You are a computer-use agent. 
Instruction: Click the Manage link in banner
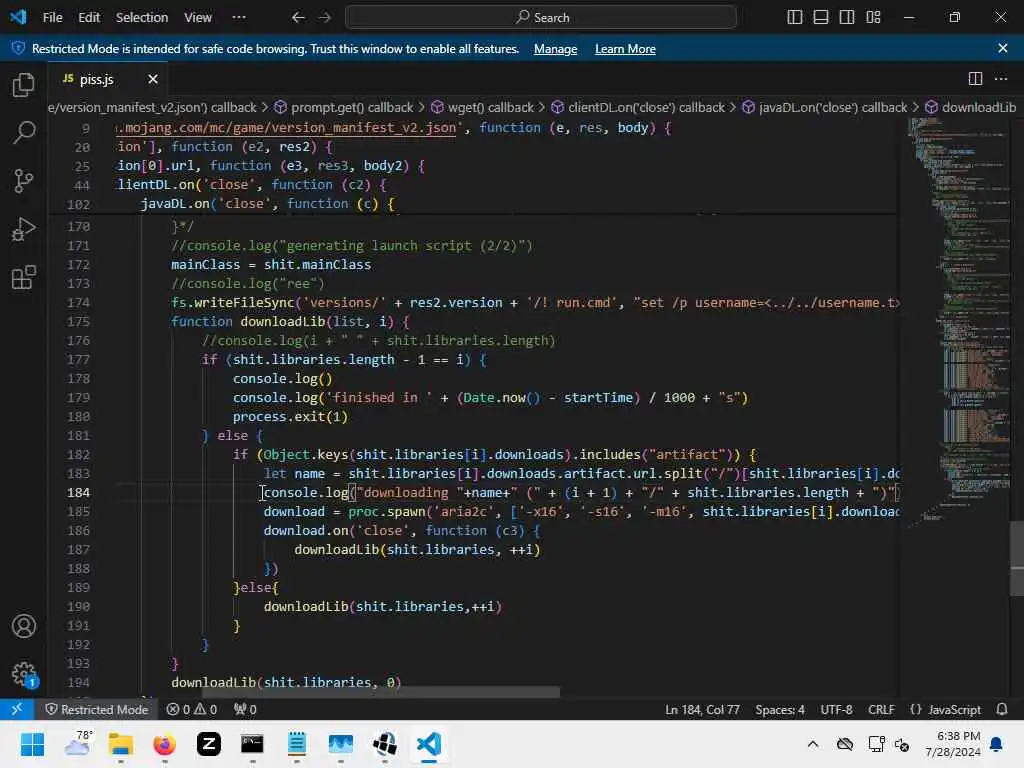[x=555, y=49]
